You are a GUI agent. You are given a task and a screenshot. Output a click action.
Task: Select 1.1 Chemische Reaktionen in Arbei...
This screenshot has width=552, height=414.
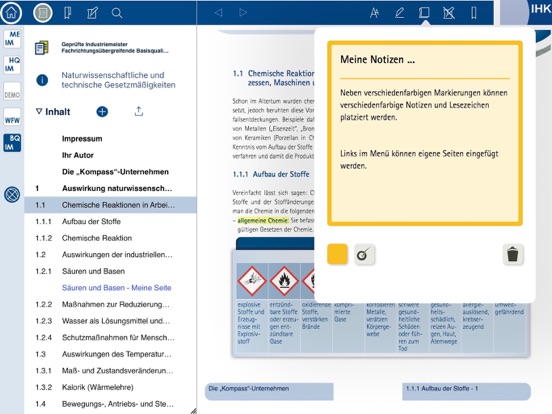click(x=111, y=205)
